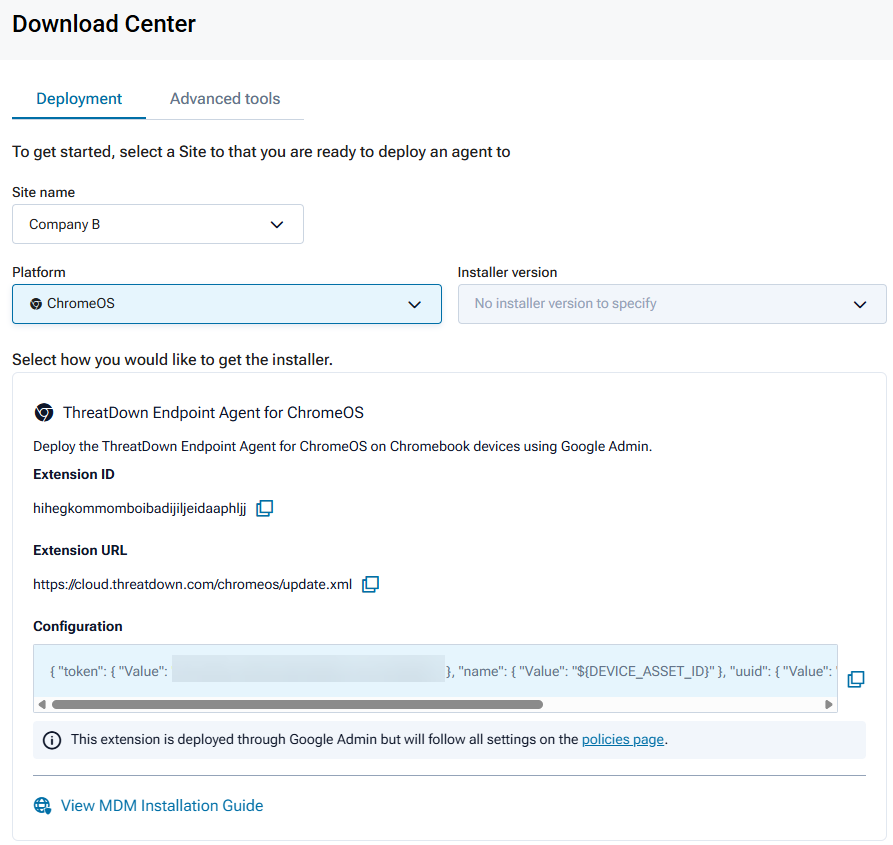This screenshot has height=845, width=893.
Task: Click the Installer version label
Action: pos(507,272)
